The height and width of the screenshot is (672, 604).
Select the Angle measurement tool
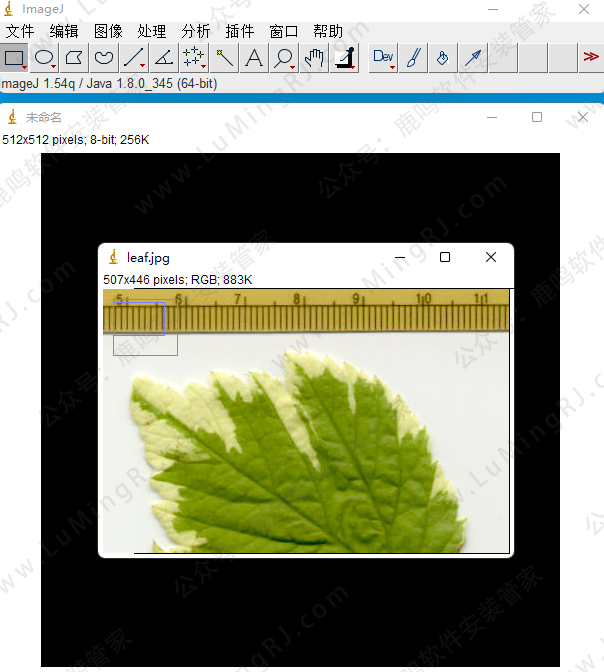point(164,58)
